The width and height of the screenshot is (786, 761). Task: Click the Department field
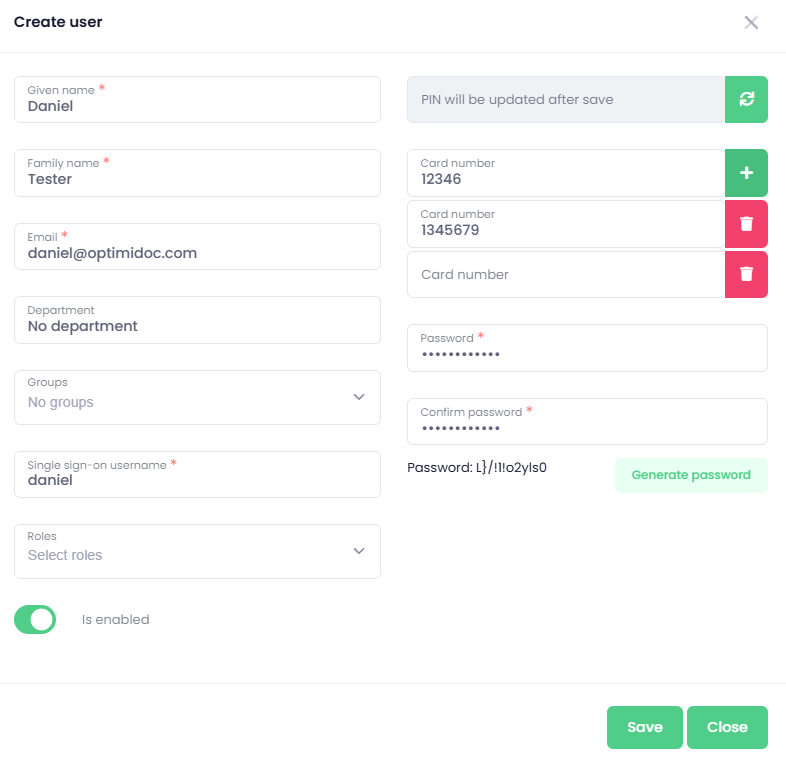point(197,320)
